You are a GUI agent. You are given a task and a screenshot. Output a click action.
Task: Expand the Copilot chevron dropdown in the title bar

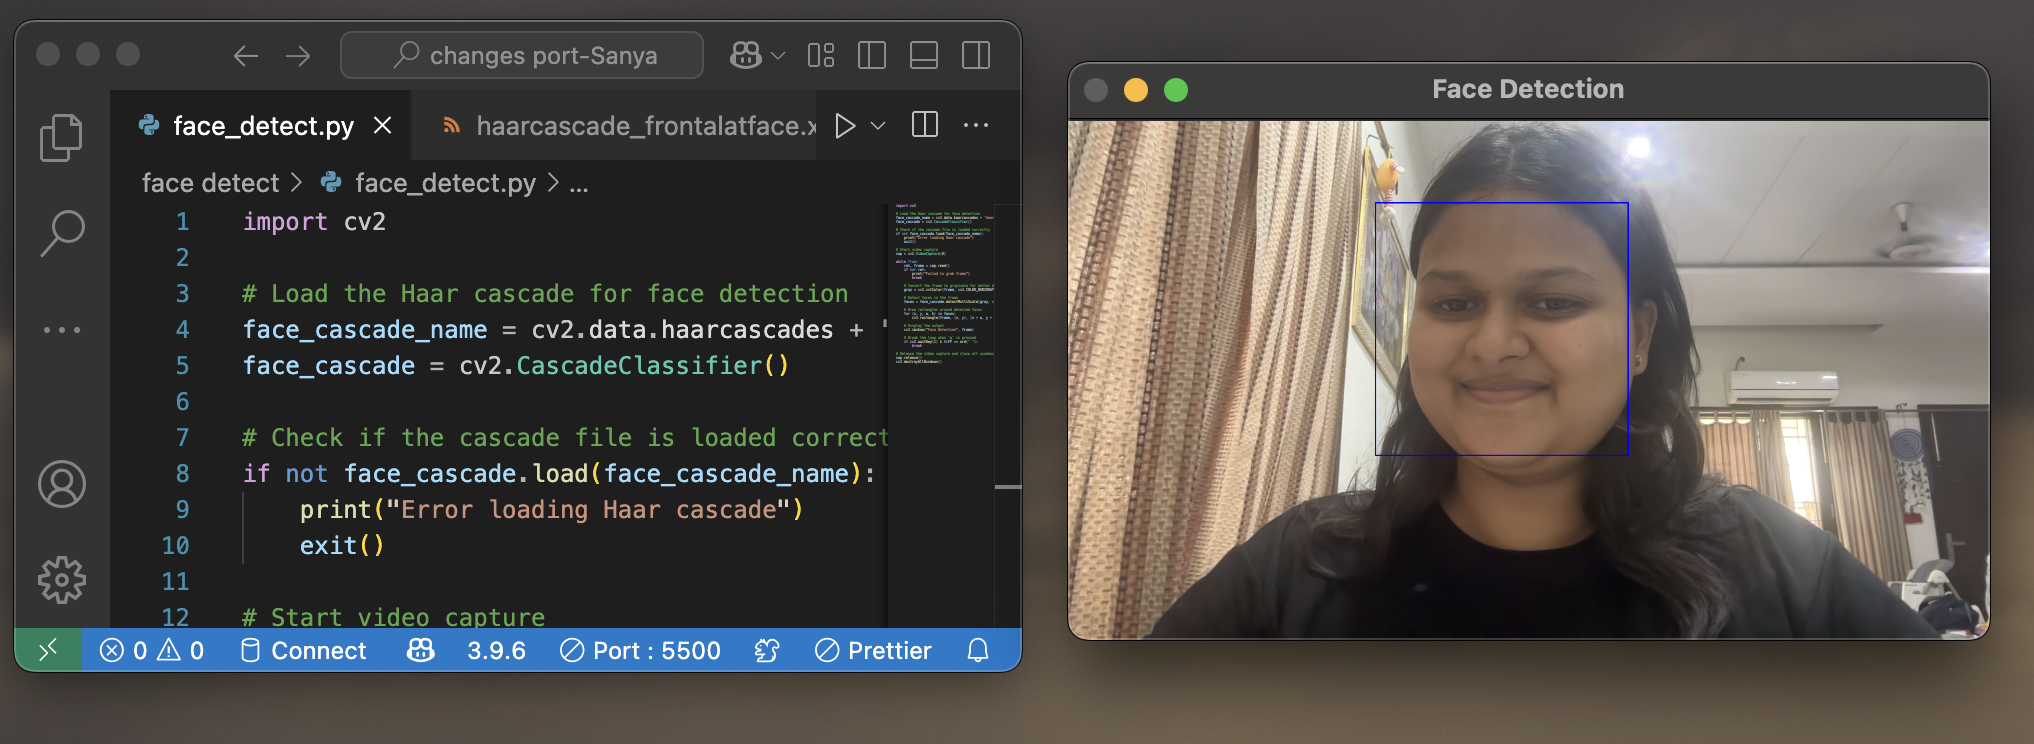click(778, 56)
